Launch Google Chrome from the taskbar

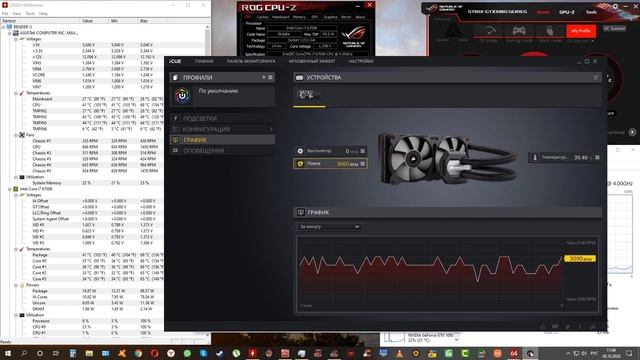point(138,353)
